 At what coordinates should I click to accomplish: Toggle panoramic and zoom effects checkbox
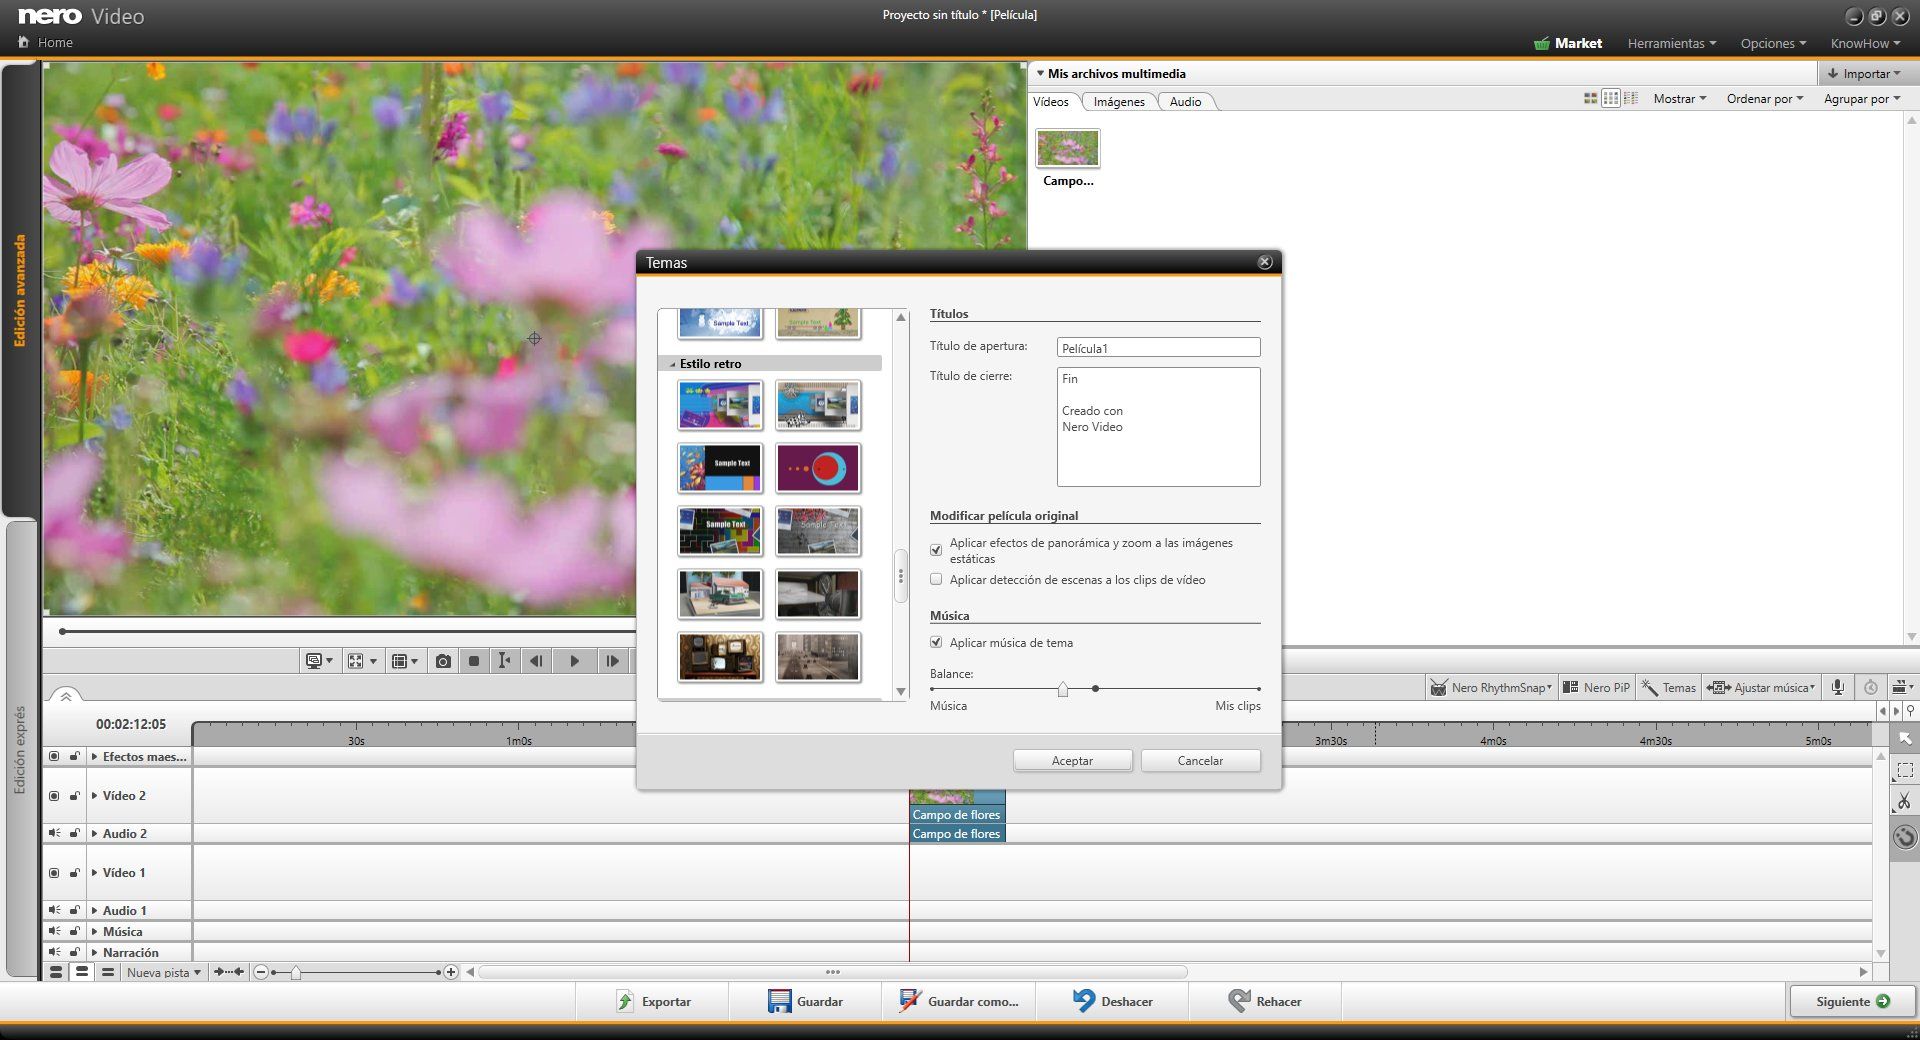point(936,550)
